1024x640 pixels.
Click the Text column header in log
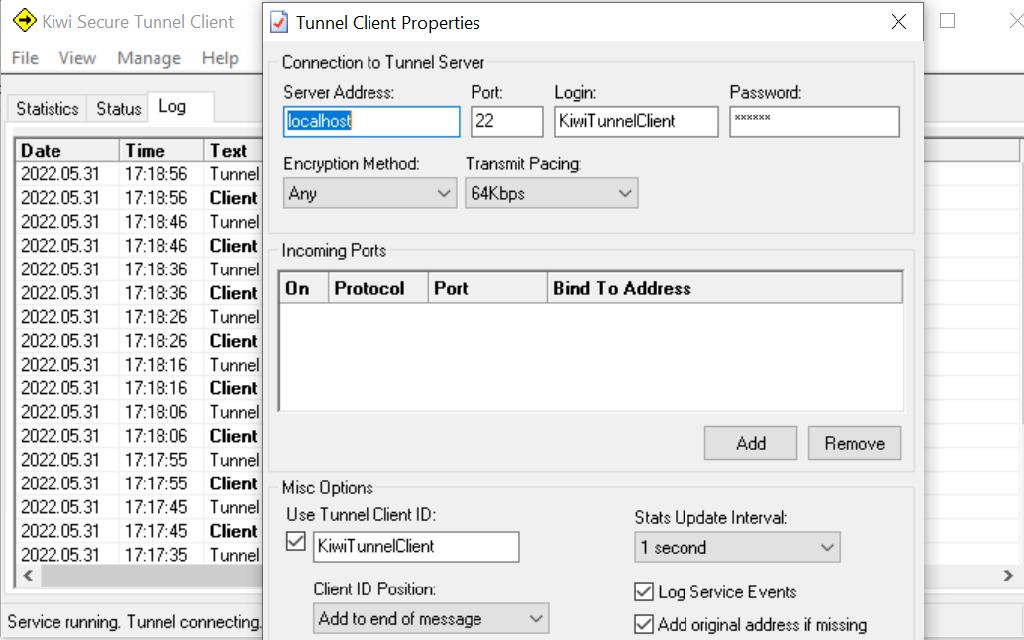coord(233,151)
